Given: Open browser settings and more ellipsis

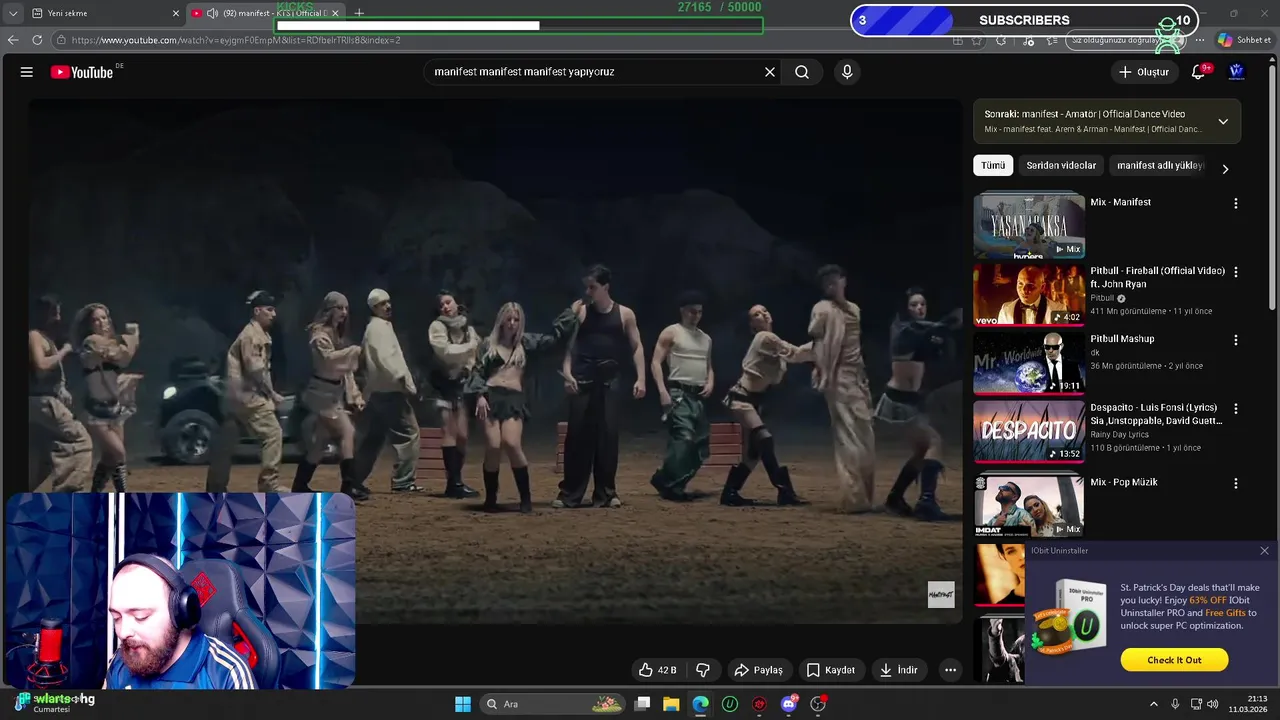Looking at the screenshot, I should point(1199,40).
